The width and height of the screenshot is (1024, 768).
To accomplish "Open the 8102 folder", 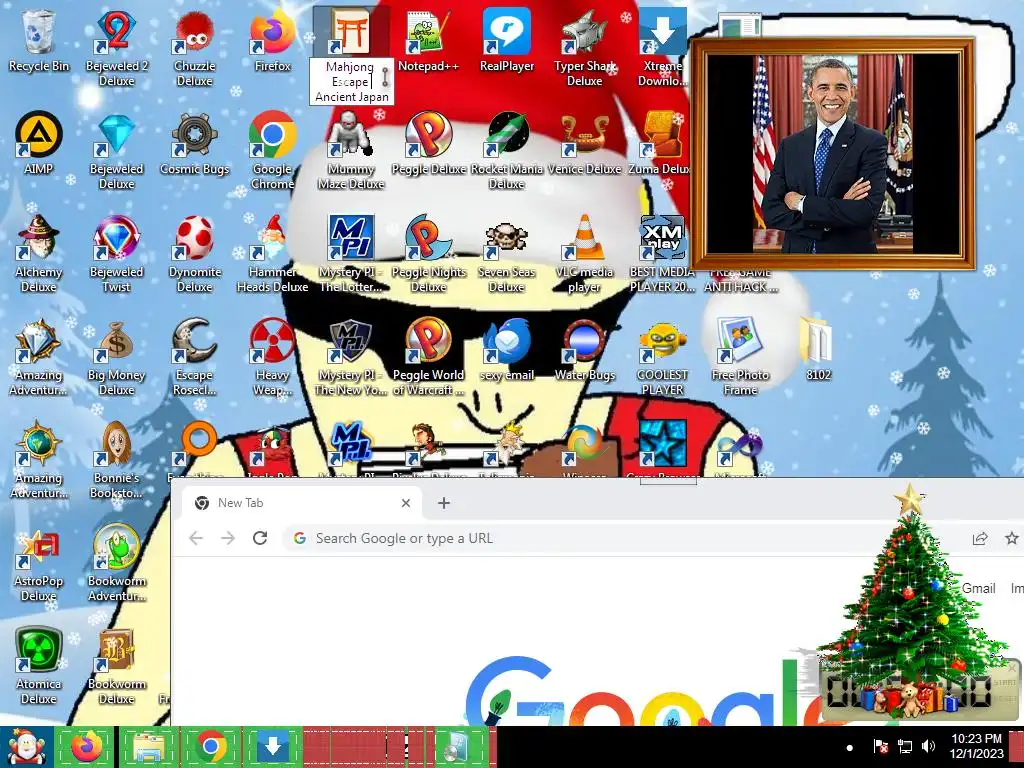I will (818, 350).
